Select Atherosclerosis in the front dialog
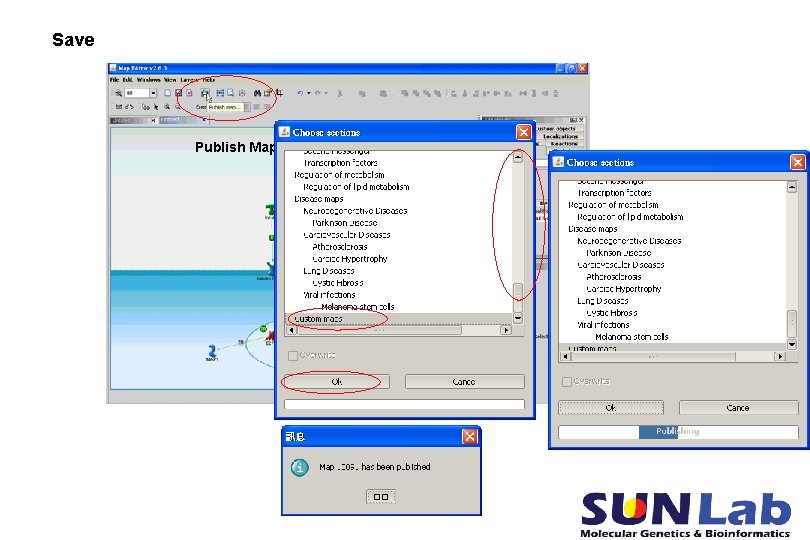 (339, 246)
